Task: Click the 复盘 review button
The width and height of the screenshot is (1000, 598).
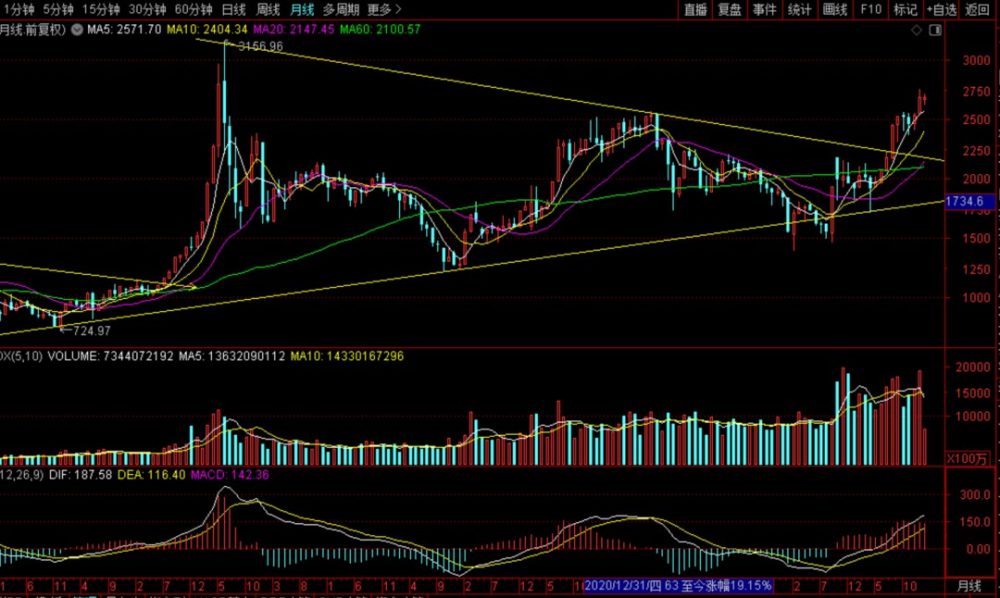Action: pos(730,9)
